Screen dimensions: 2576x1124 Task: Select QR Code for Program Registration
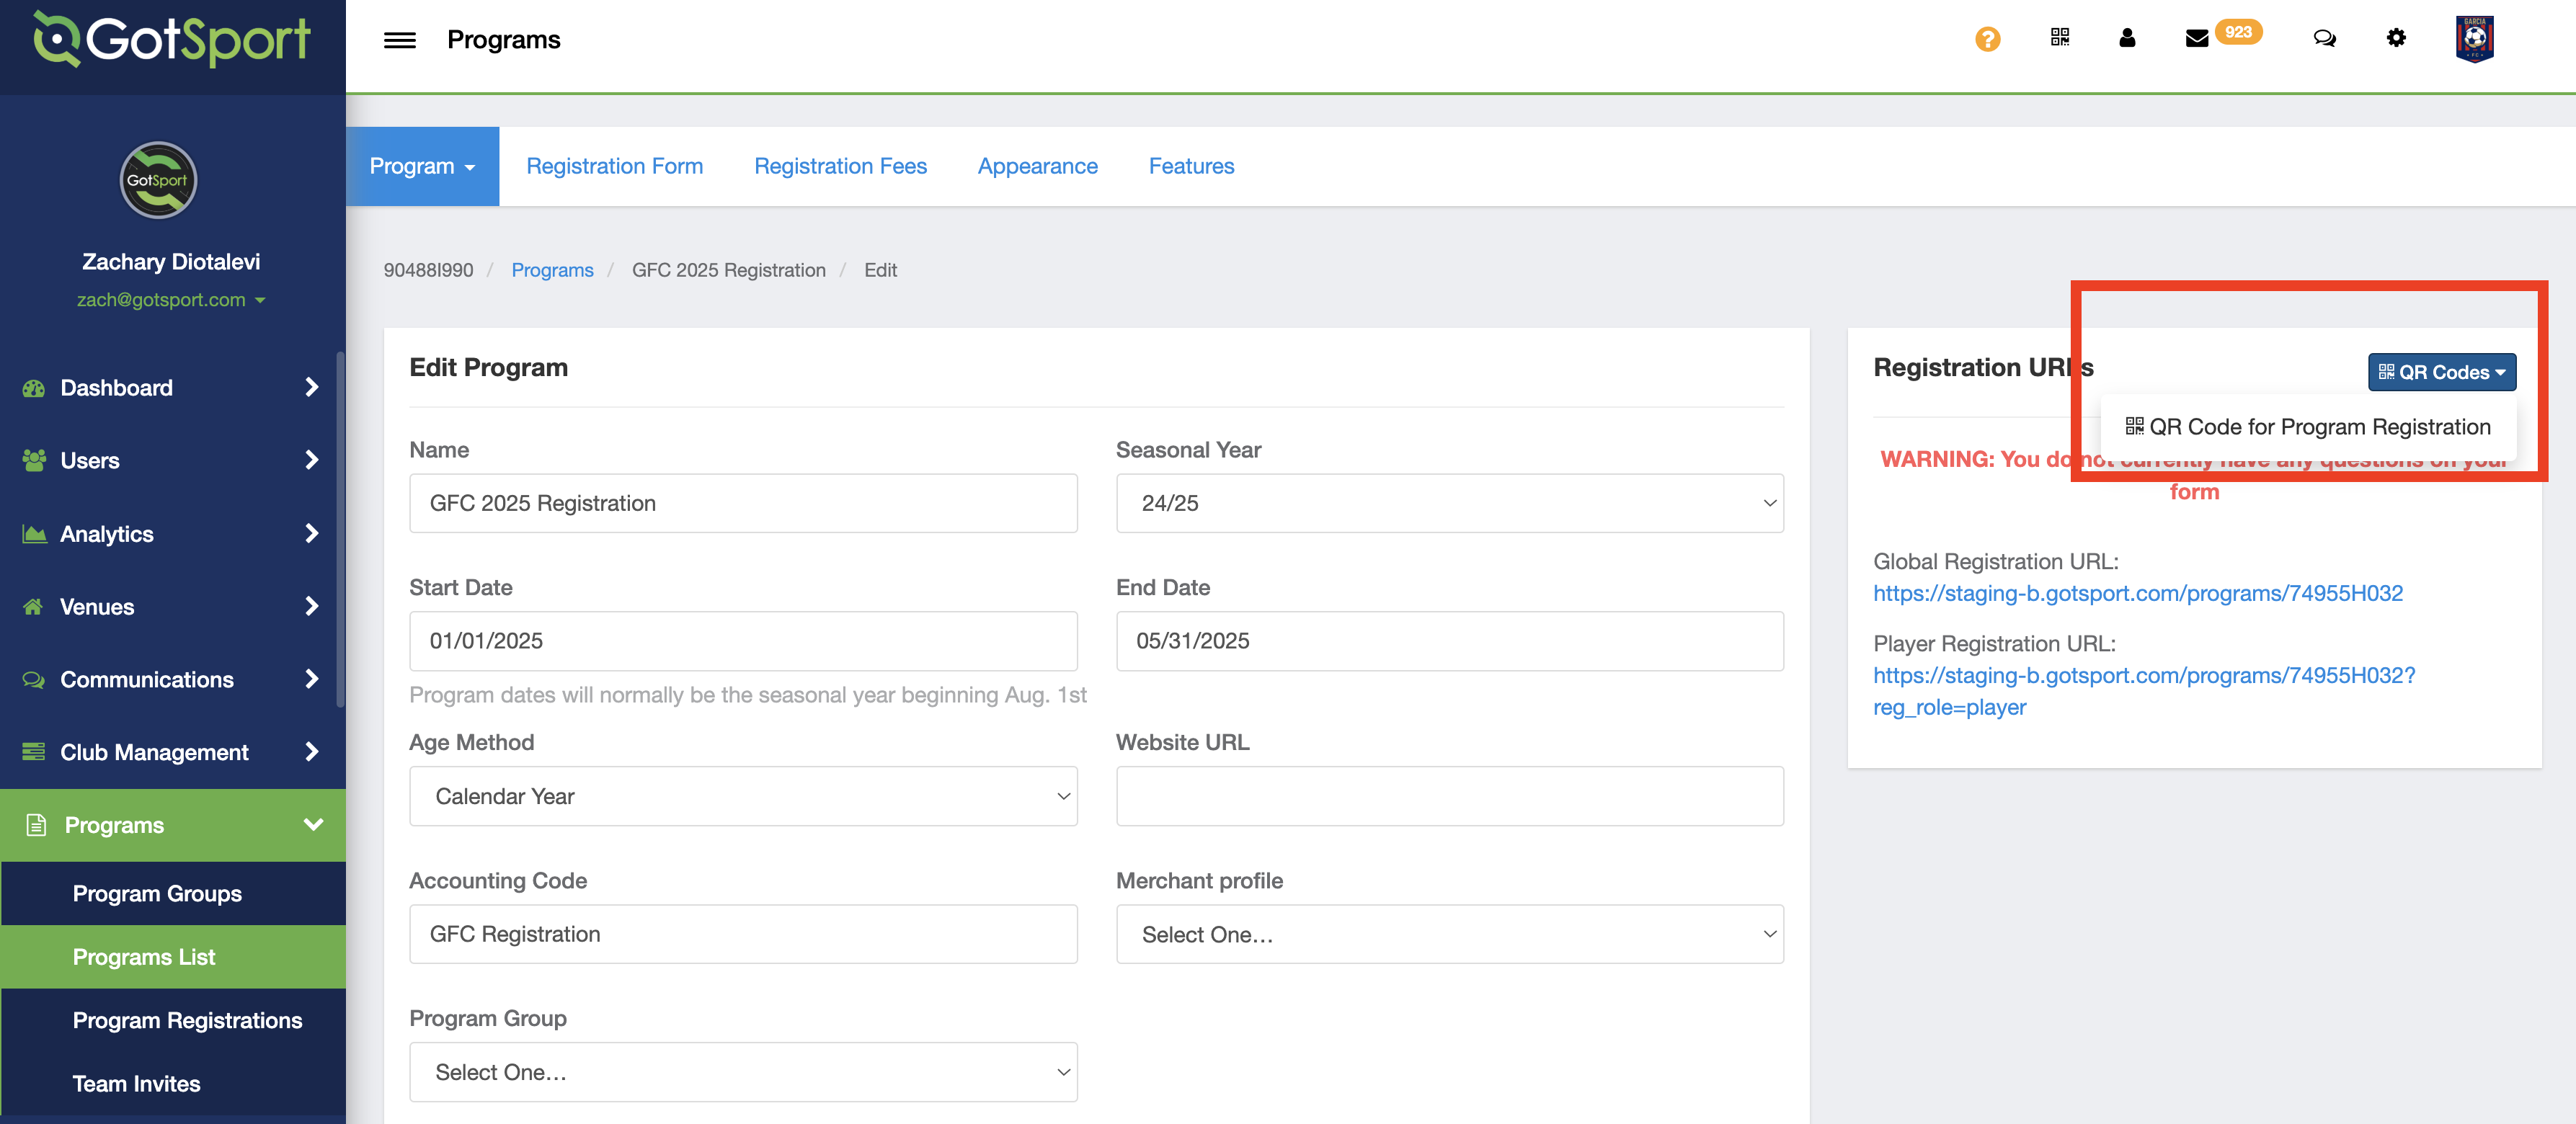(x=2308, y=427)
